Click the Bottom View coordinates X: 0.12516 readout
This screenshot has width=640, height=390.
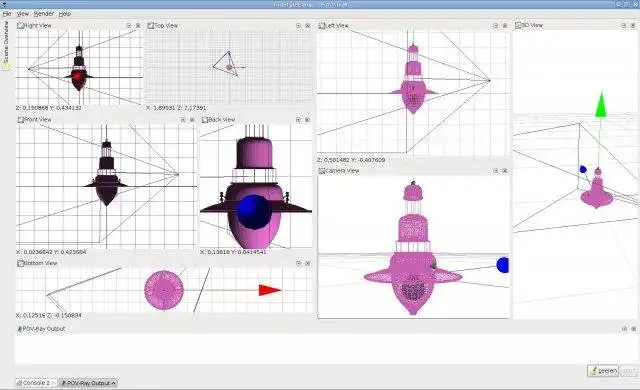(49, 315)
